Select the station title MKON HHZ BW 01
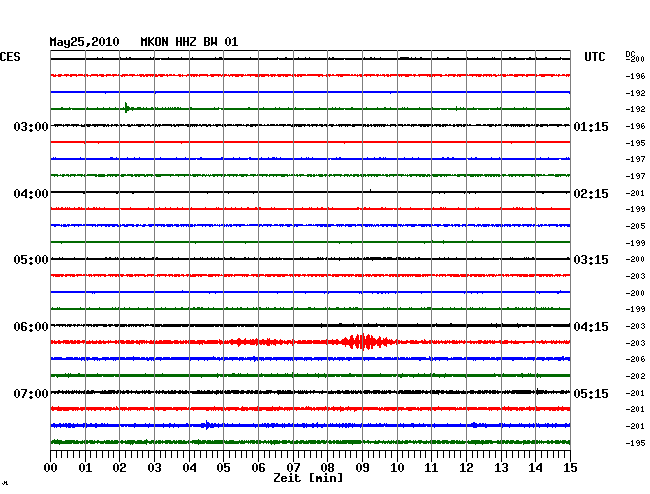The width and height of the screenshot is (650, 494). pyautogui.click(x=189, y=42)
